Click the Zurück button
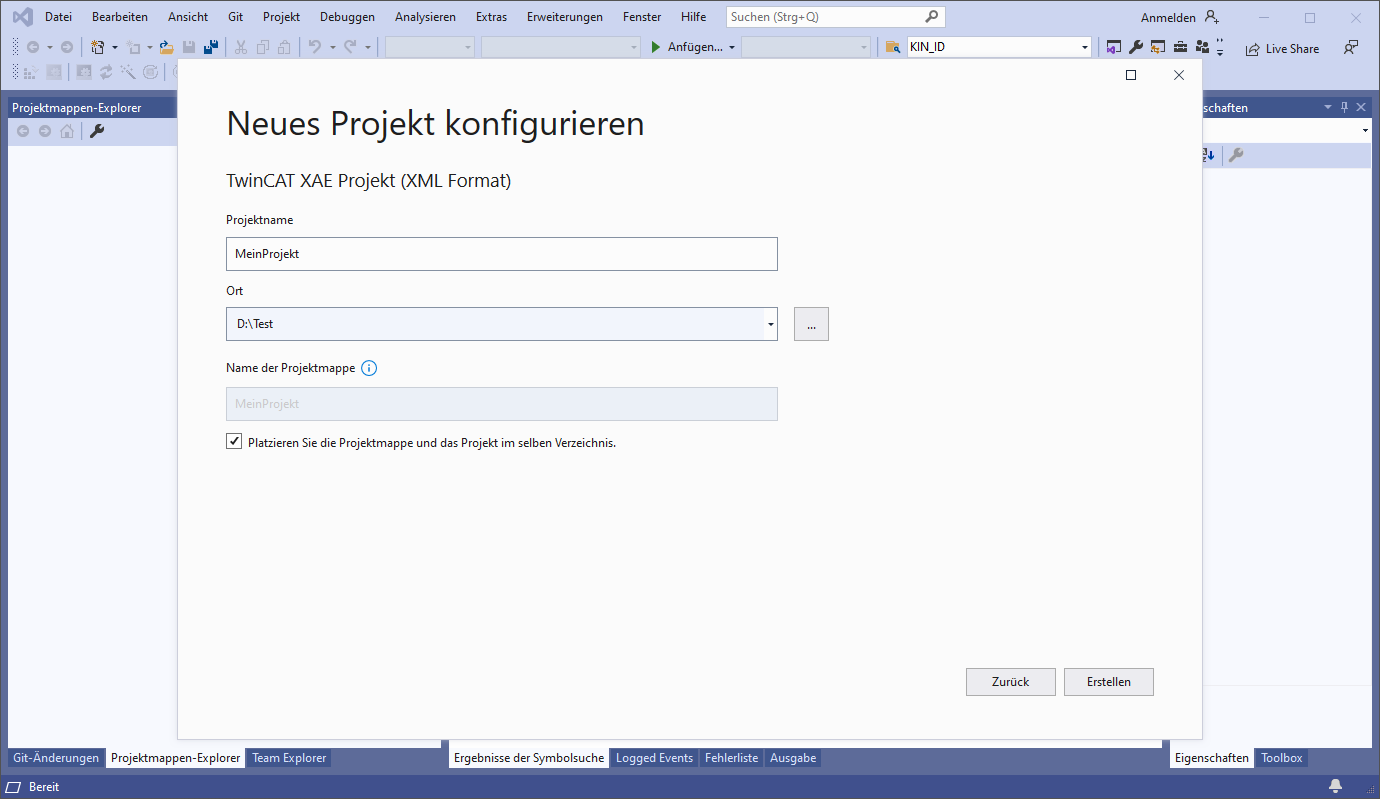Viewport: 1380px width, 799px height. (1011, 682)
